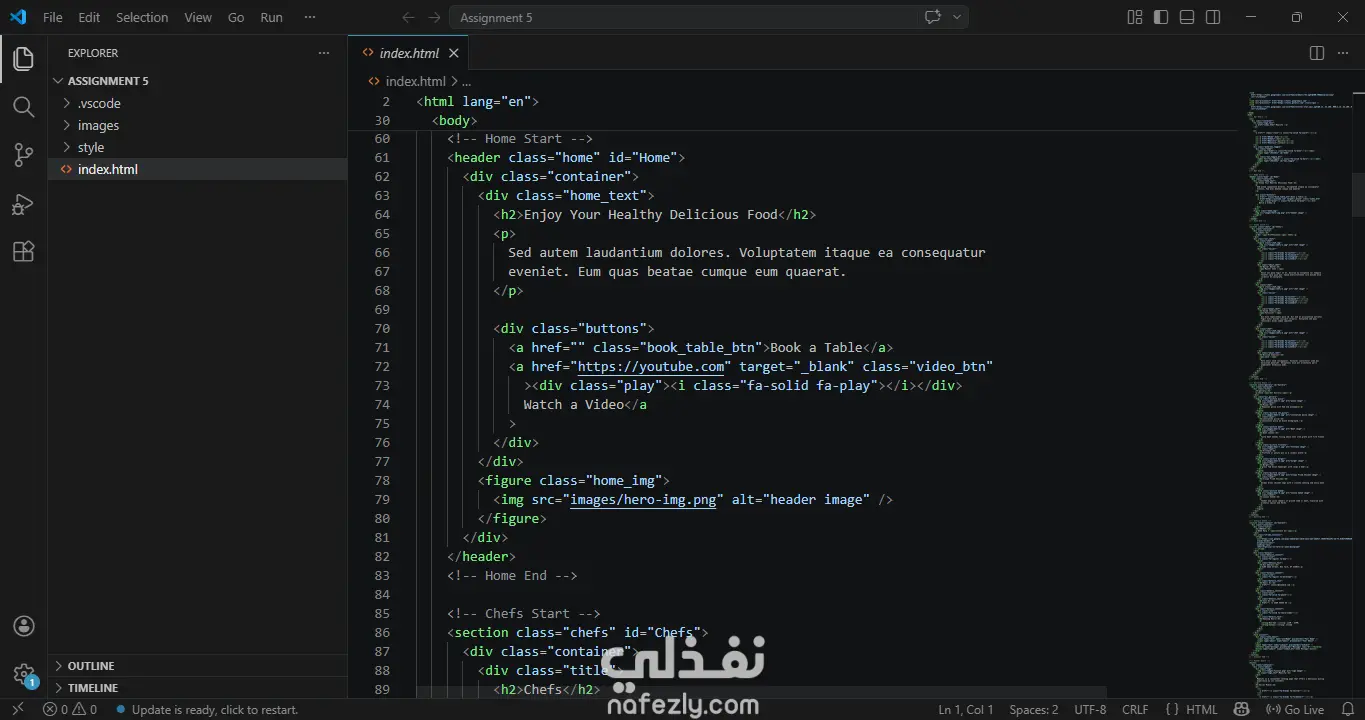Change indentation via Spaces: 2

tap(1034, 709)
